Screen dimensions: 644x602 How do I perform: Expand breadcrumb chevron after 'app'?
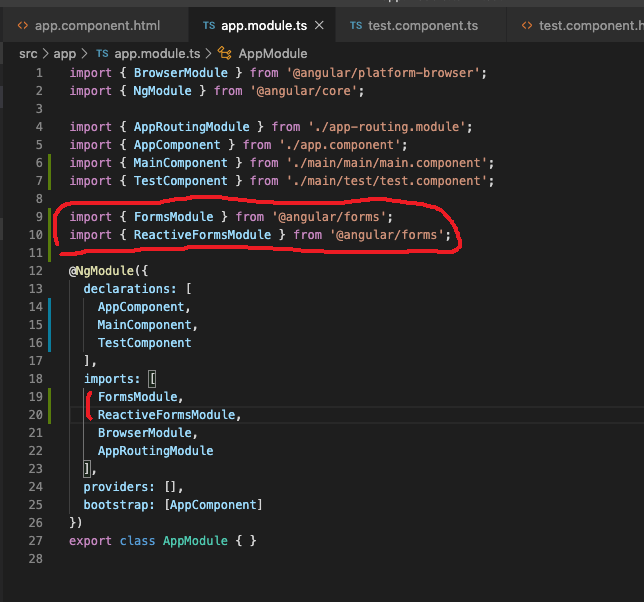84,53
